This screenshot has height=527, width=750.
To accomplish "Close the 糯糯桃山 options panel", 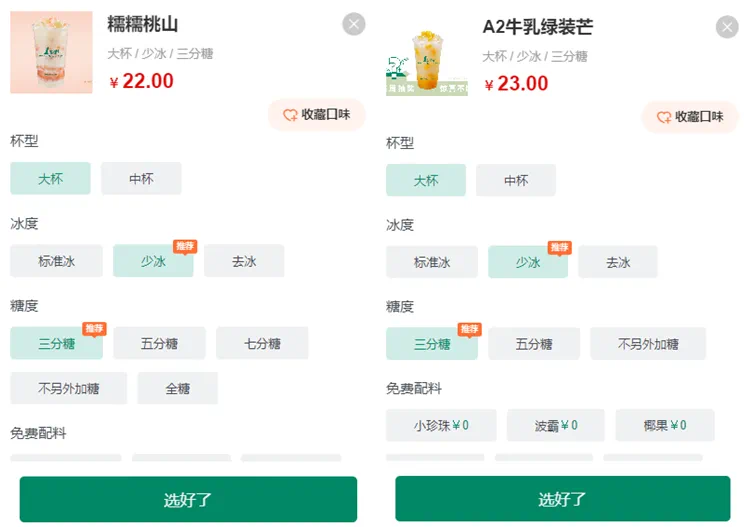I will (353, 24).
